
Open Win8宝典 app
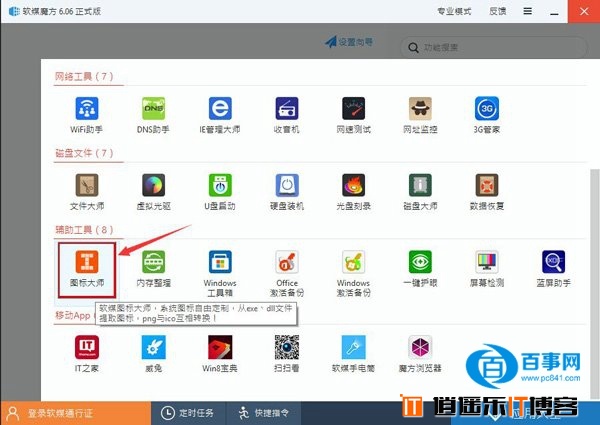(x=220, y=354)
